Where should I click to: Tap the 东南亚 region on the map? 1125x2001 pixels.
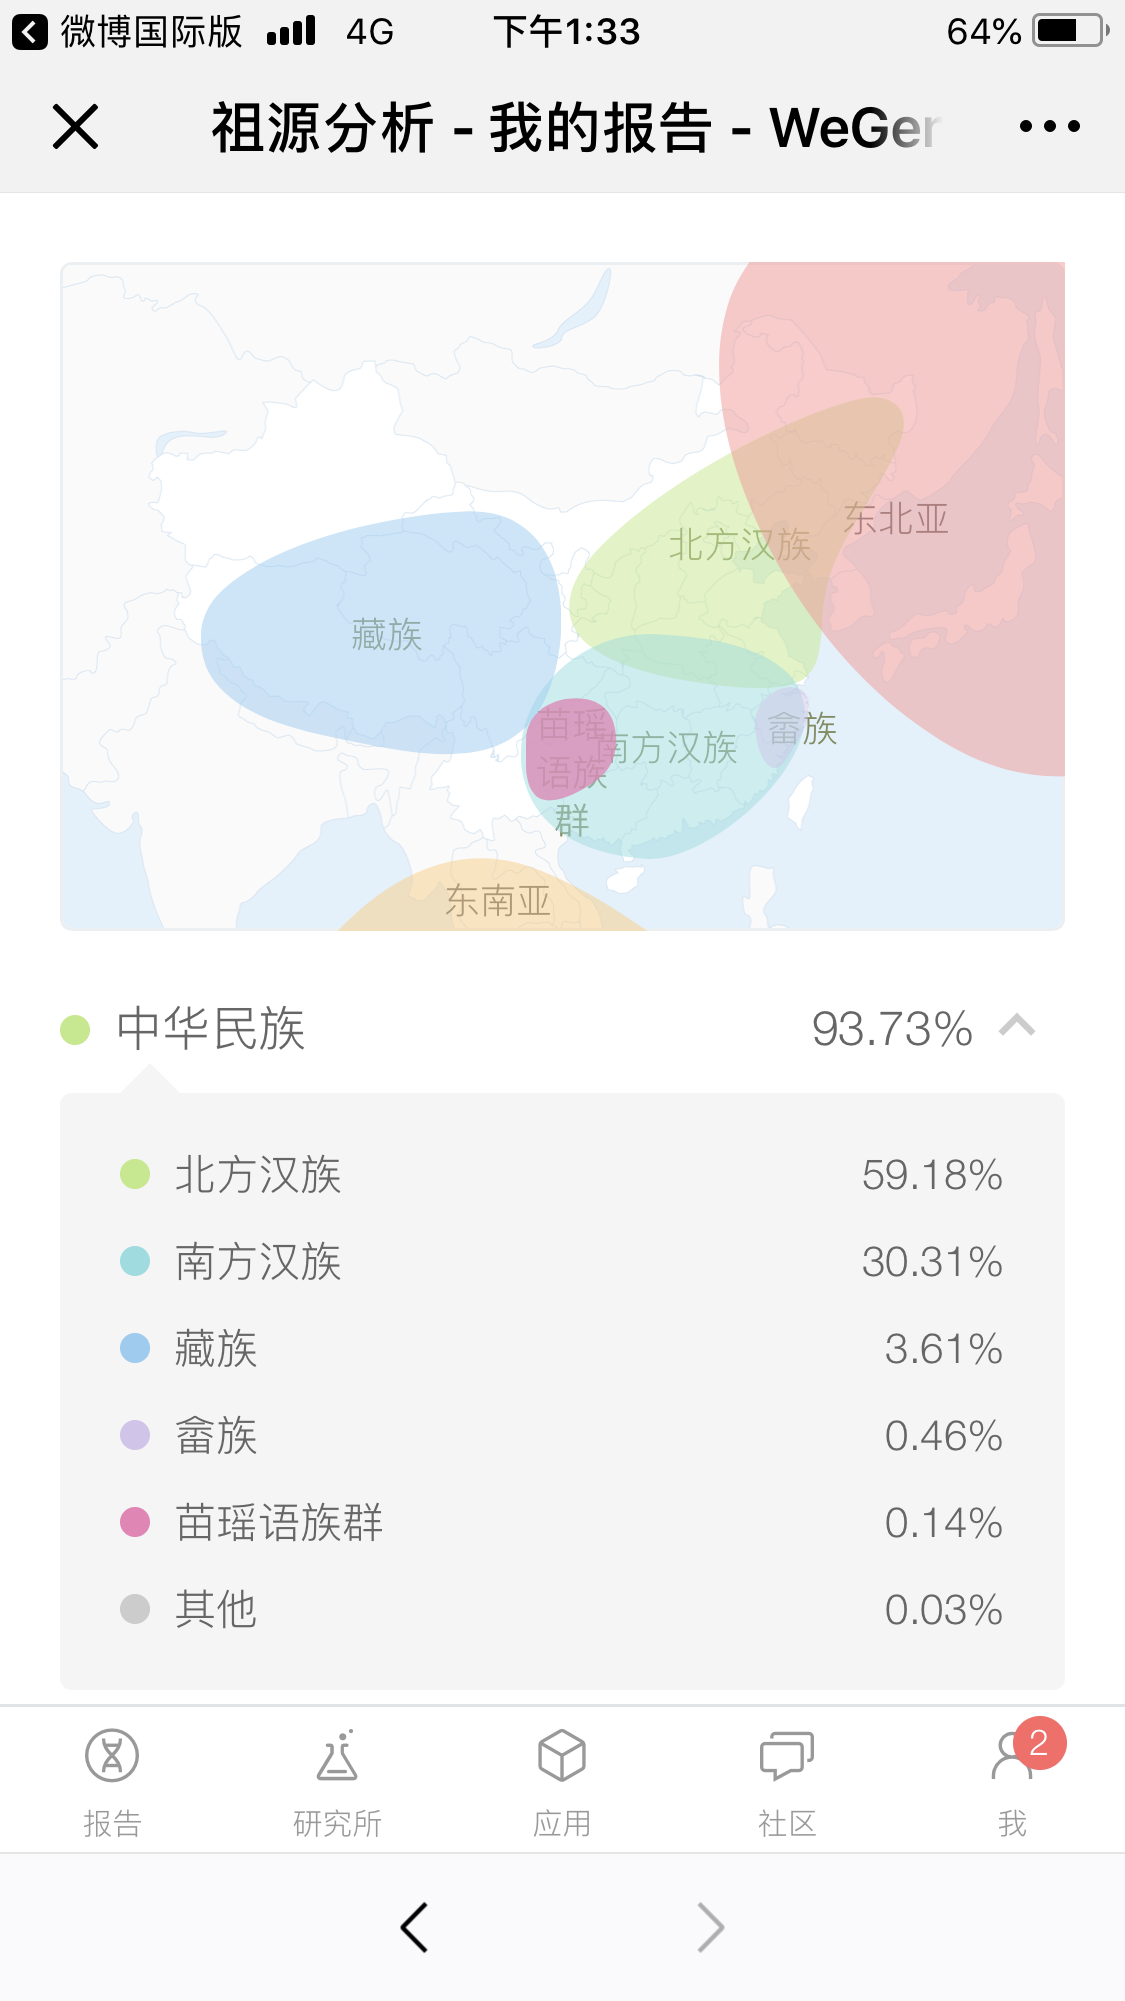point(497,900)
